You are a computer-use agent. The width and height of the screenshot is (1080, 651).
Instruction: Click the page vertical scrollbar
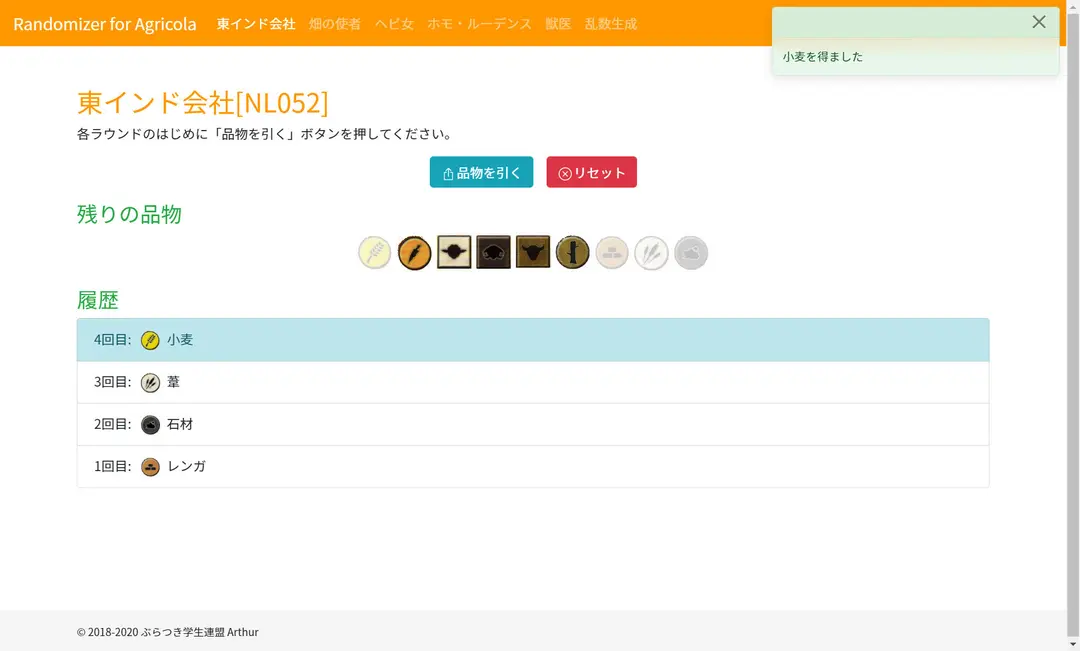pos(1073,325)
